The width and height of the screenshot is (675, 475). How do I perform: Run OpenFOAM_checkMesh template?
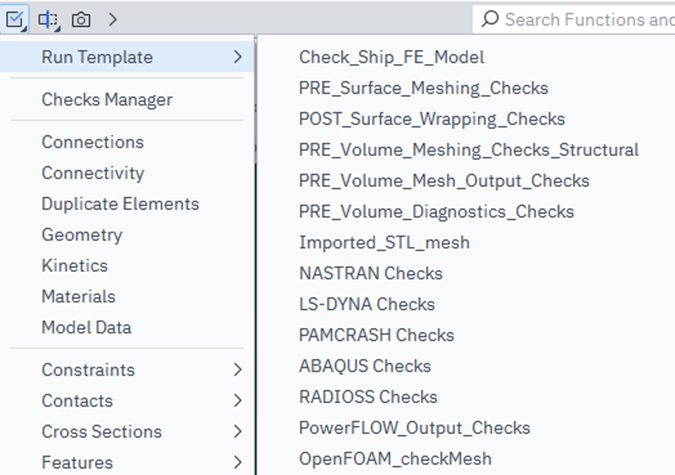pos(395,459)
